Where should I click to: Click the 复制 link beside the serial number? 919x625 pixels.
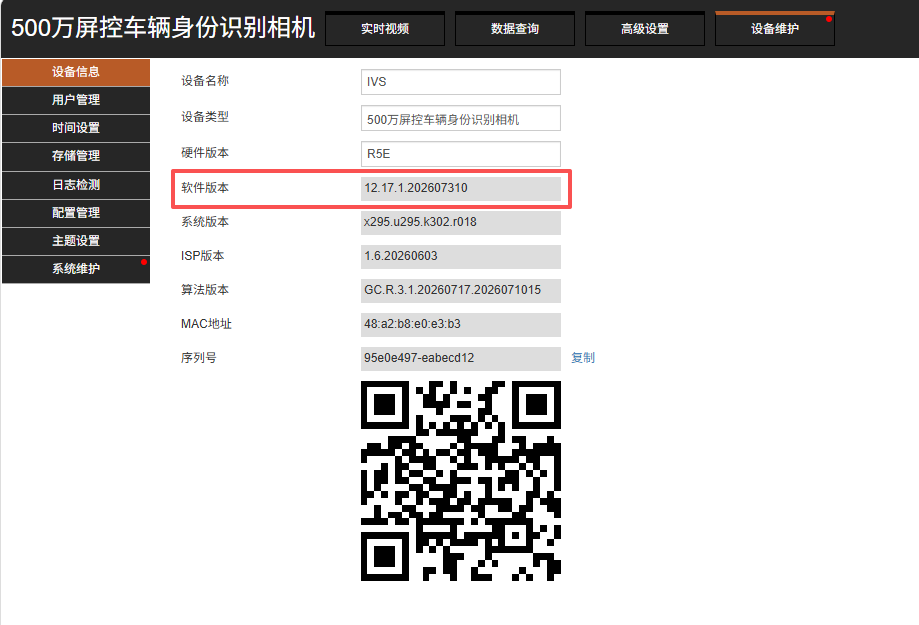tap(583, 358)
